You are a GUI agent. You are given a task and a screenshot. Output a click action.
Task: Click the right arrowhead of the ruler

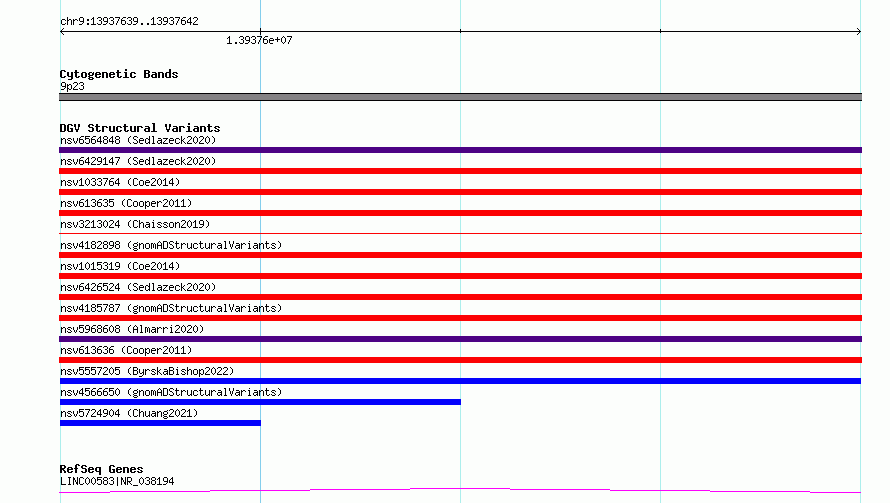click(x=859, y=31)
